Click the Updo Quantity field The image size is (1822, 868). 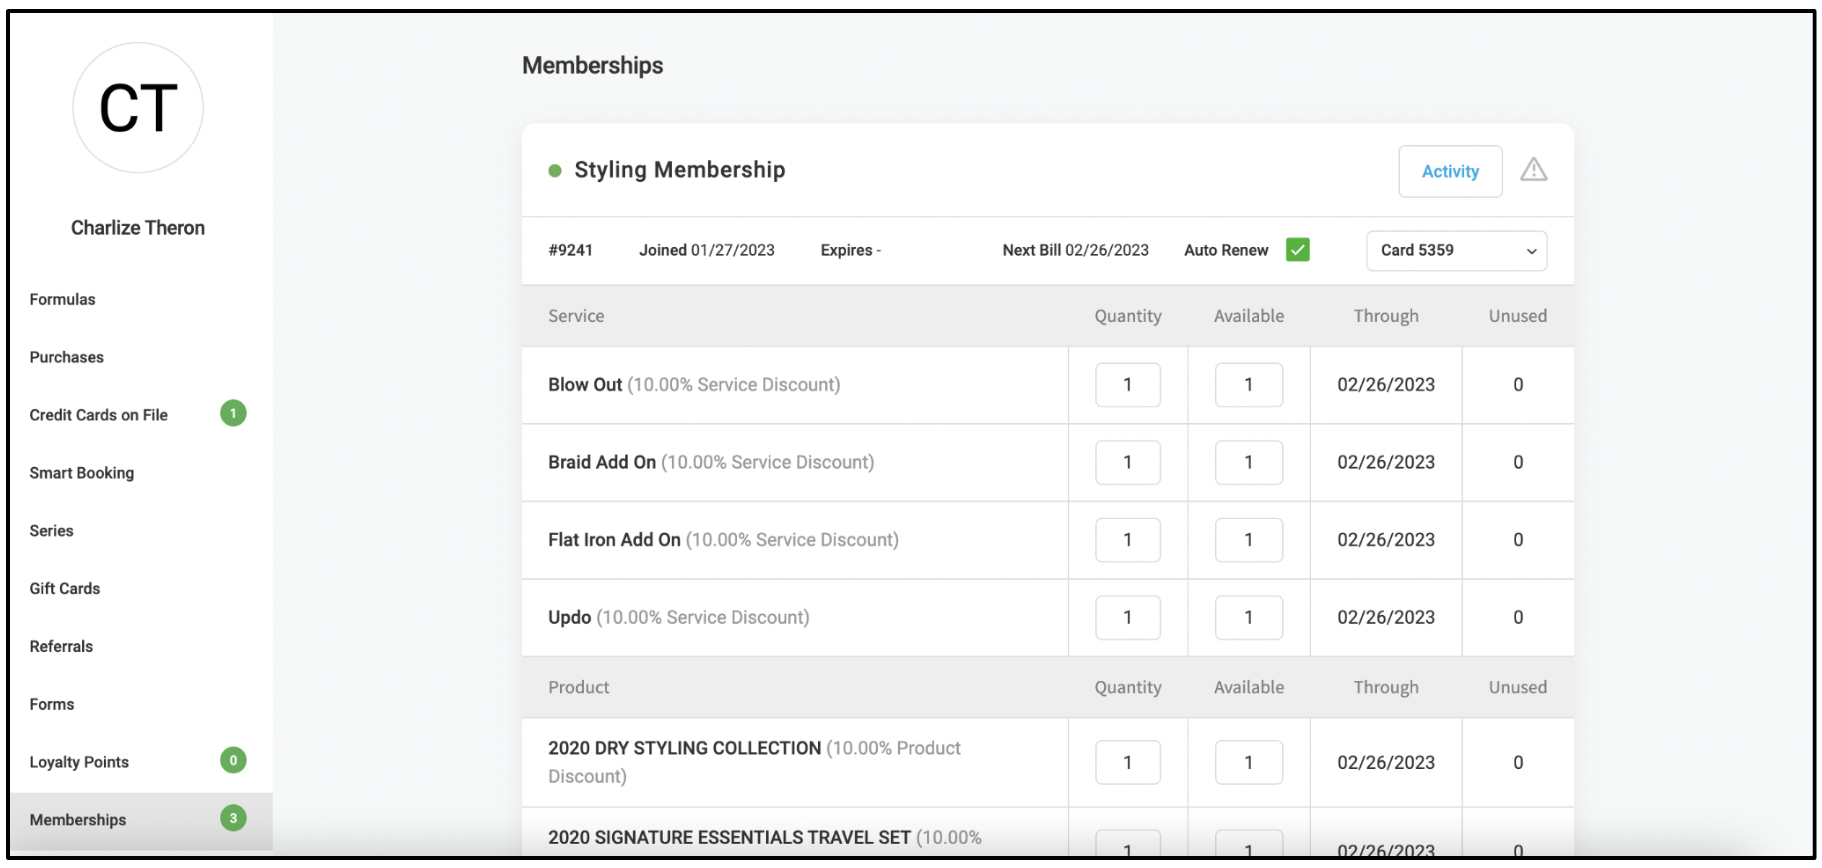click(x=1128, y=618)
